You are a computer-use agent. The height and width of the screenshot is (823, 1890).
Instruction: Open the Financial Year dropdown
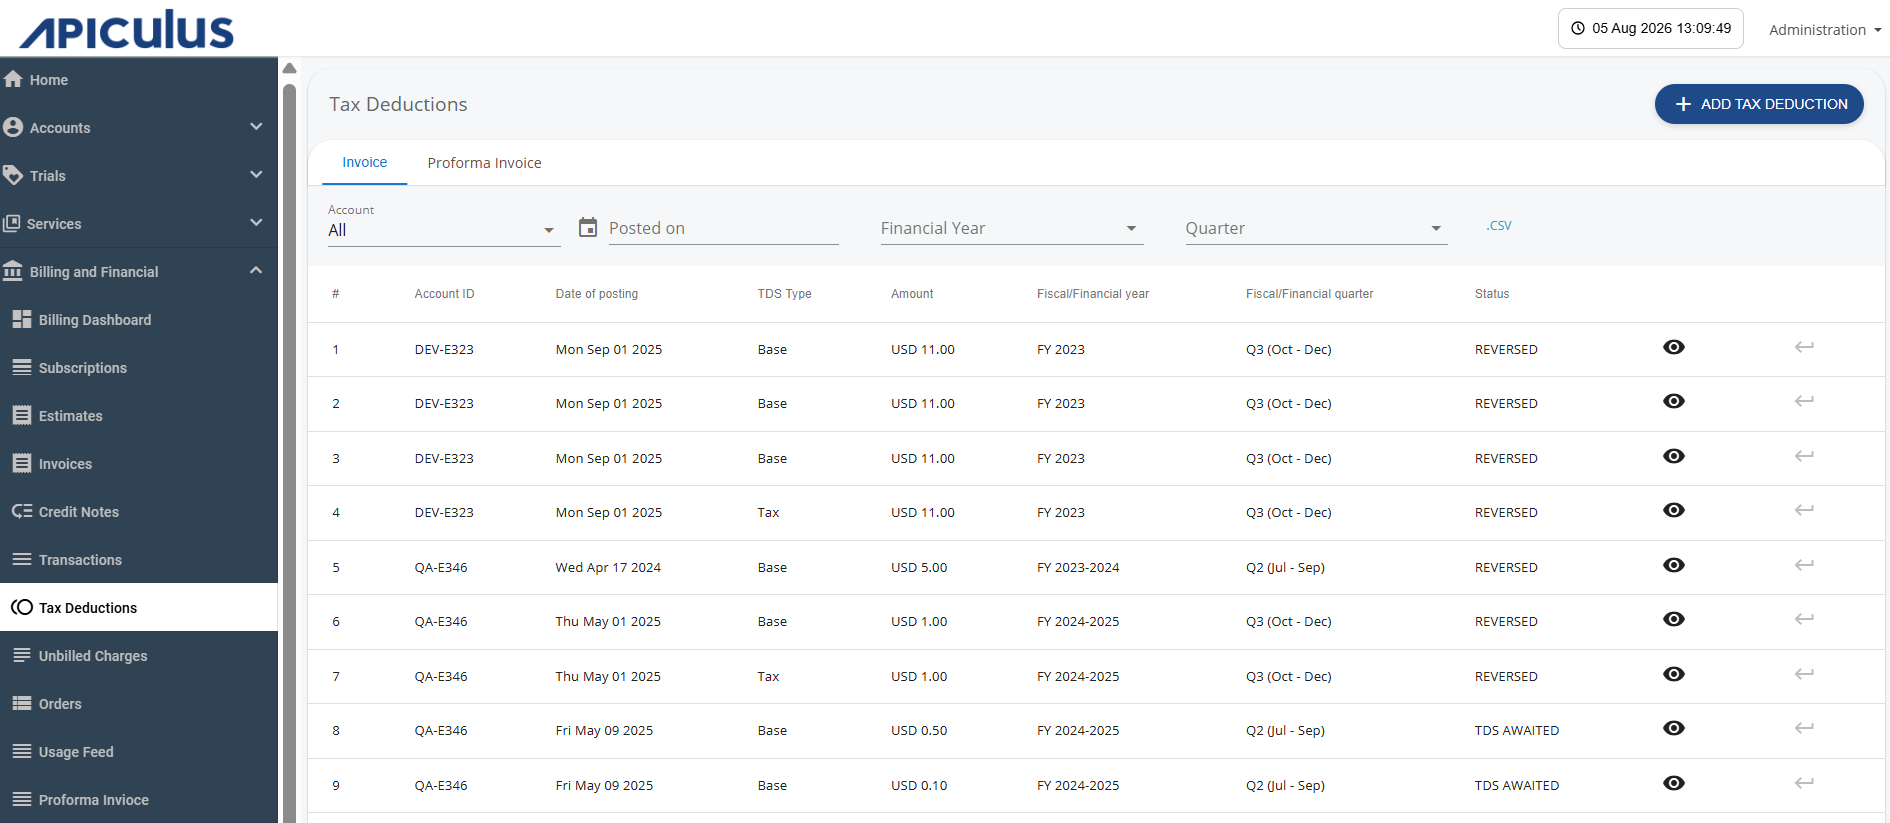1011,229
